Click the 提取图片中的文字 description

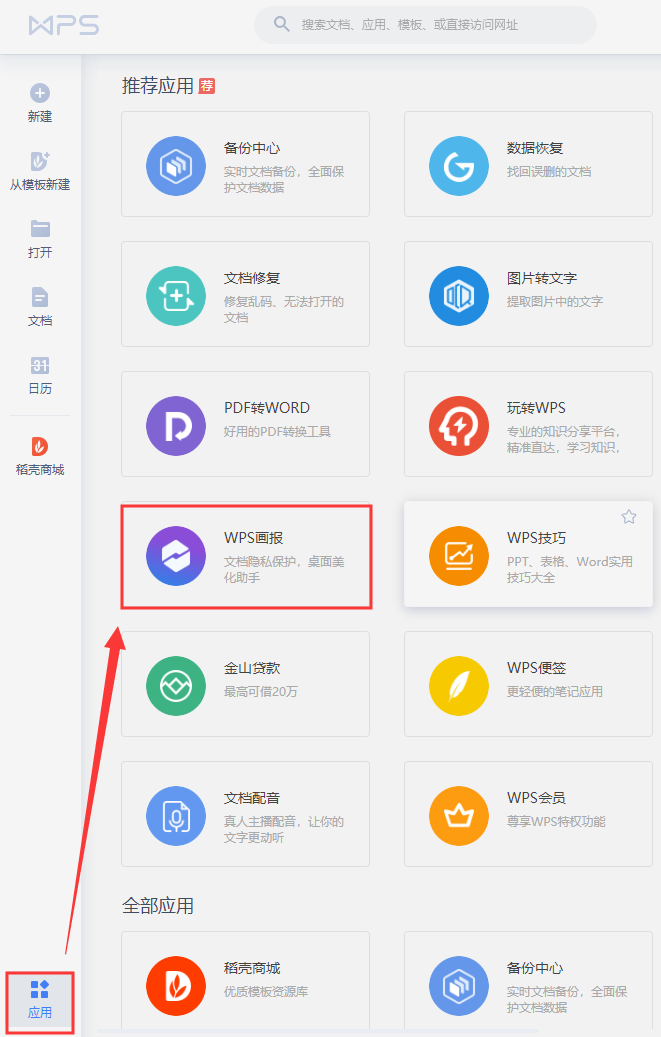pyautogui.click(x=555, y=302)
